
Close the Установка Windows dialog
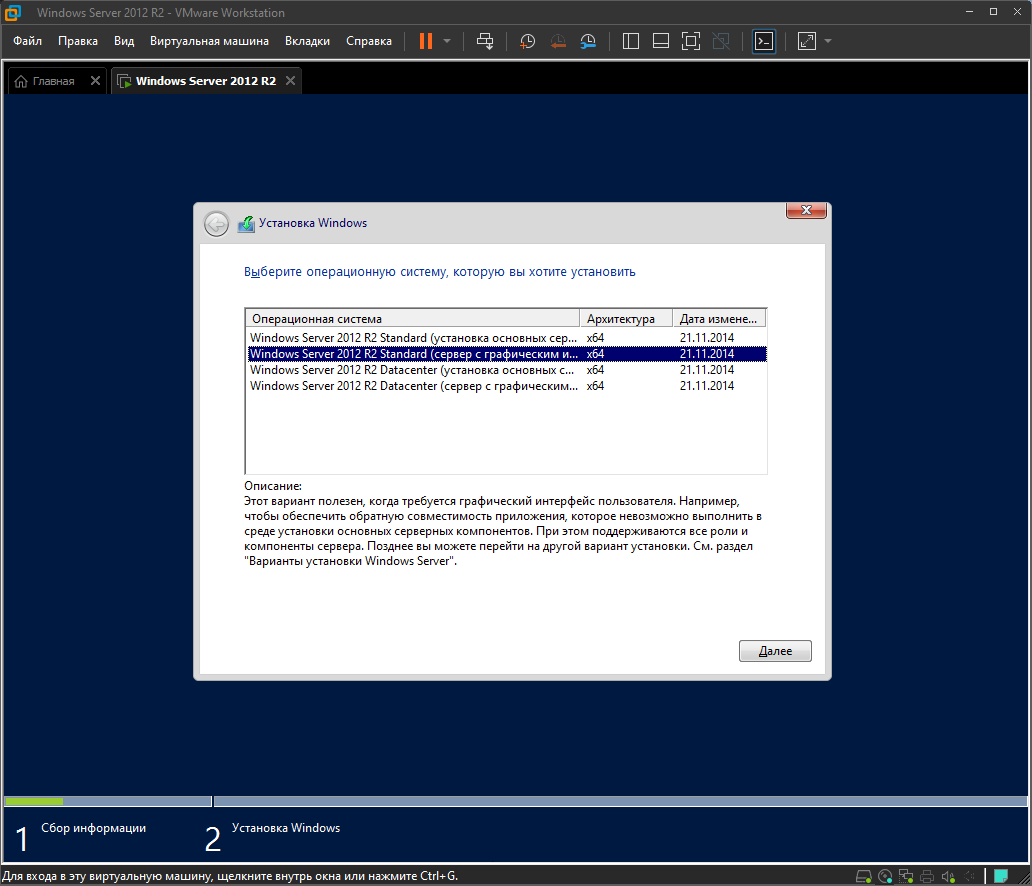click(x=806, y=211)
